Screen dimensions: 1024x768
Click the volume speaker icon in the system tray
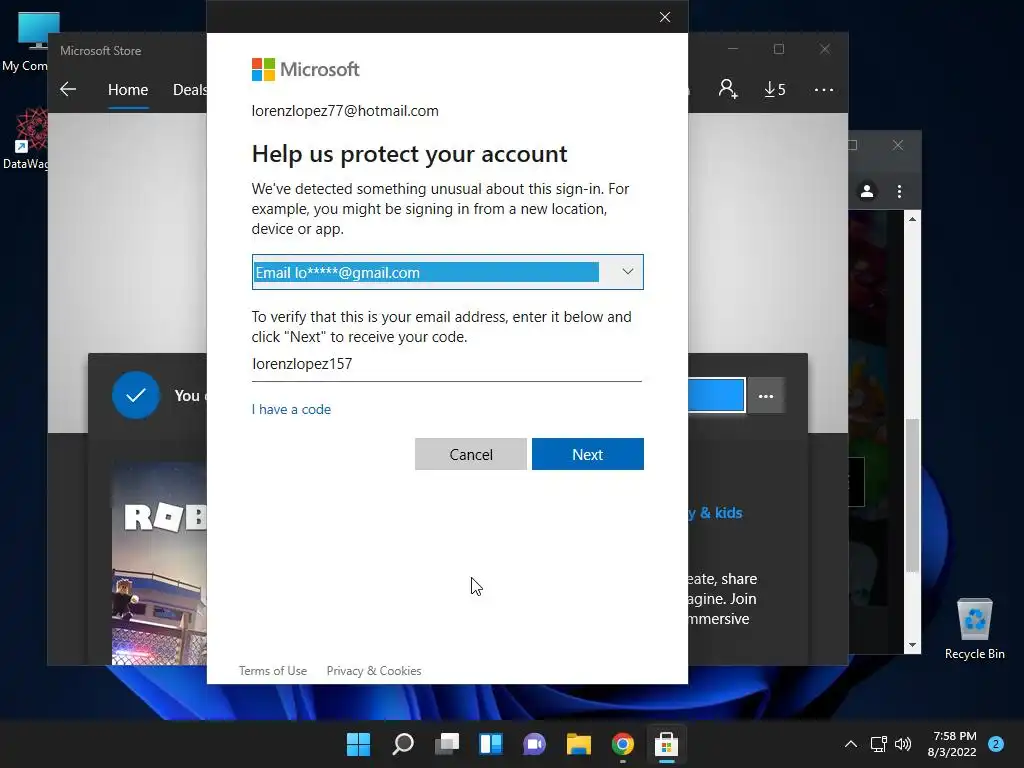(903, 744)
